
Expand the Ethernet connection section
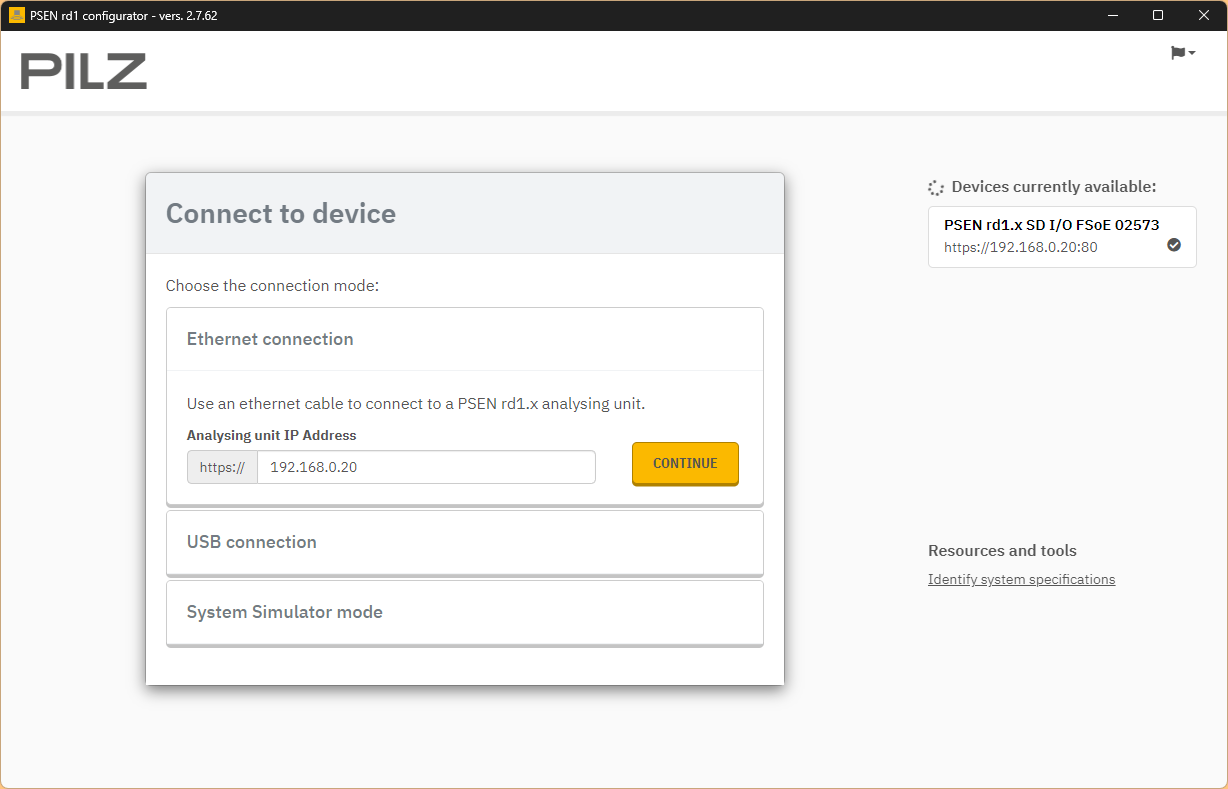coord(465,339)
